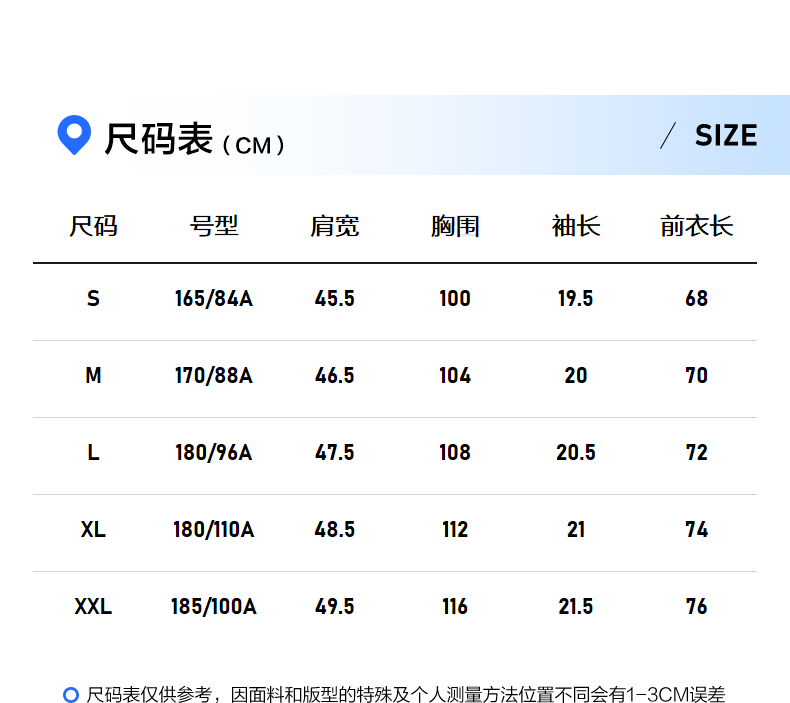Click the 胸围 column header
790x703 pixels.
coord(455,226)
